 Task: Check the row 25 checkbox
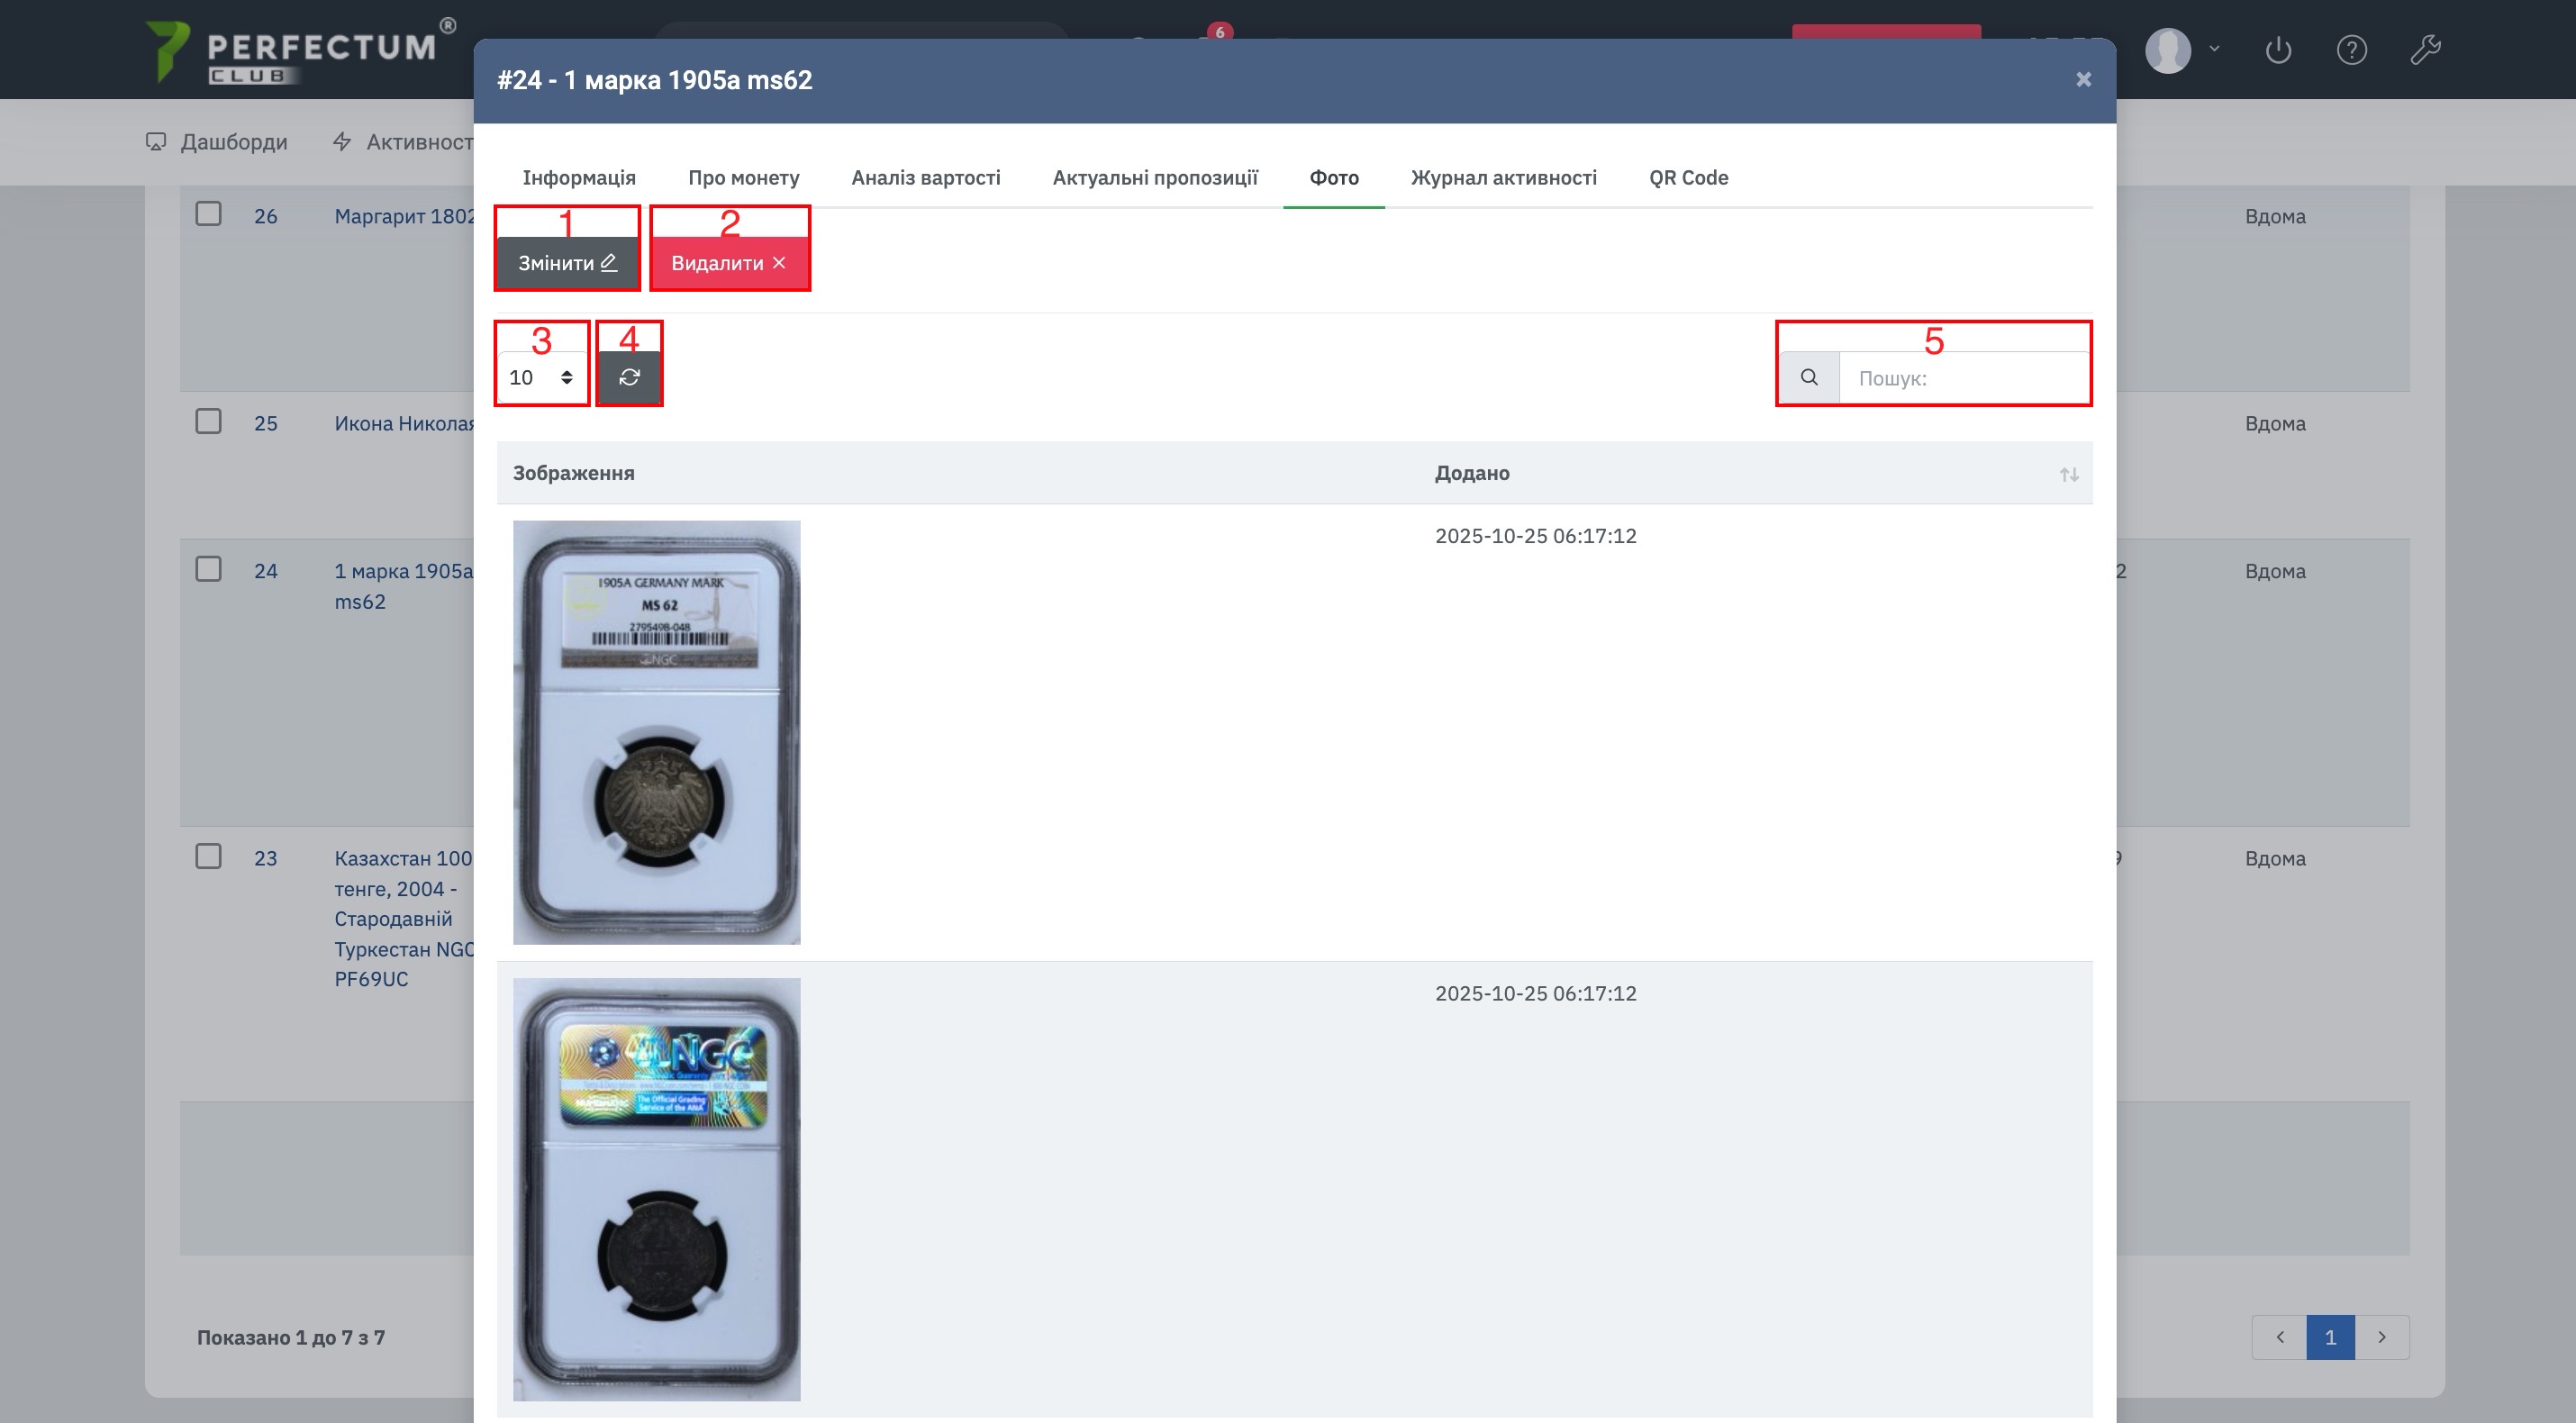[x=208, y=421]
